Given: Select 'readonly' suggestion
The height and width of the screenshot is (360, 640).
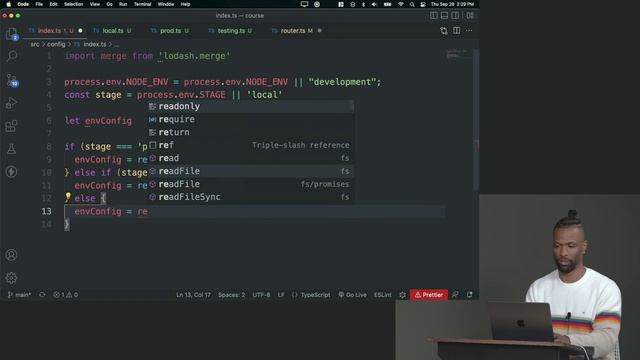Looking at the screenshot, I should [x=250, y=106].
